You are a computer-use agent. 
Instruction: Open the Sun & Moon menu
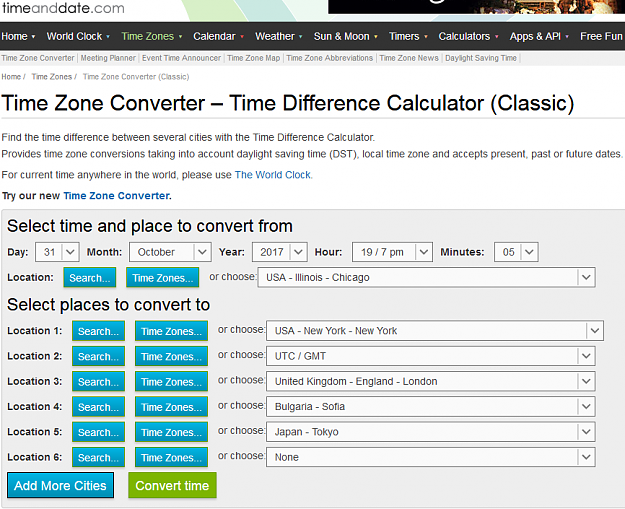(x=345, y=36)
